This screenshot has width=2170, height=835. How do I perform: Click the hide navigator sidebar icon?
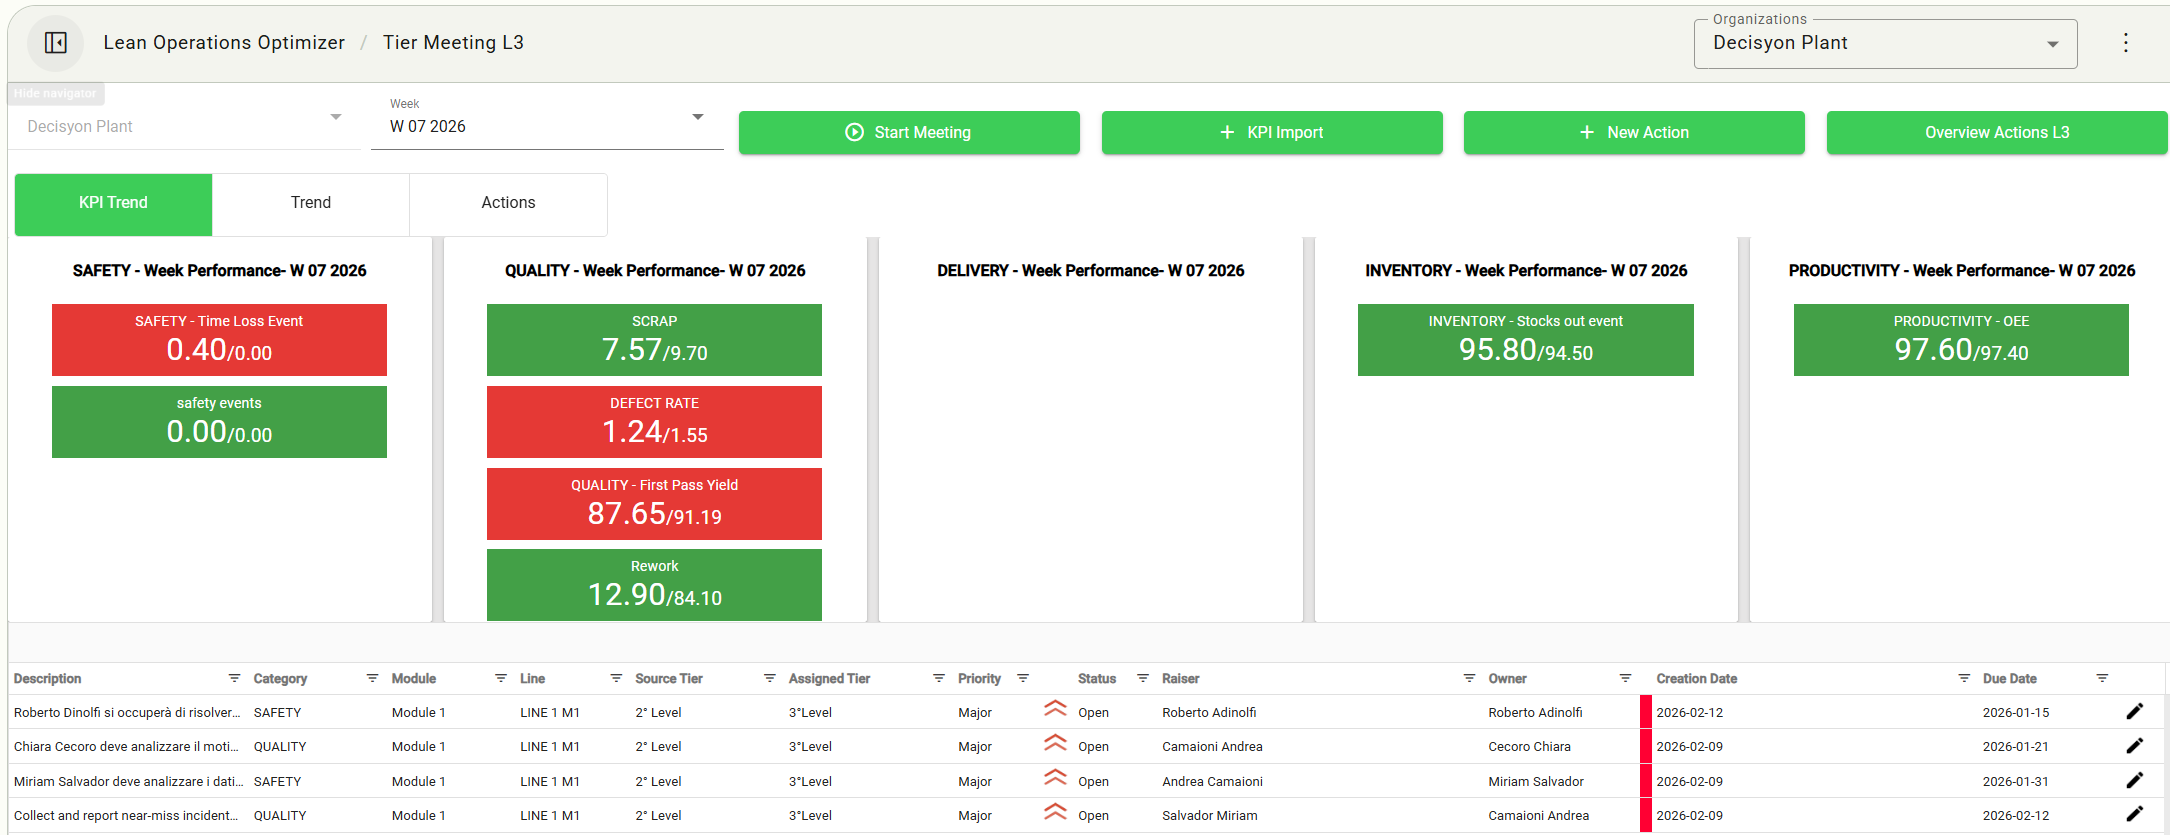56,43
